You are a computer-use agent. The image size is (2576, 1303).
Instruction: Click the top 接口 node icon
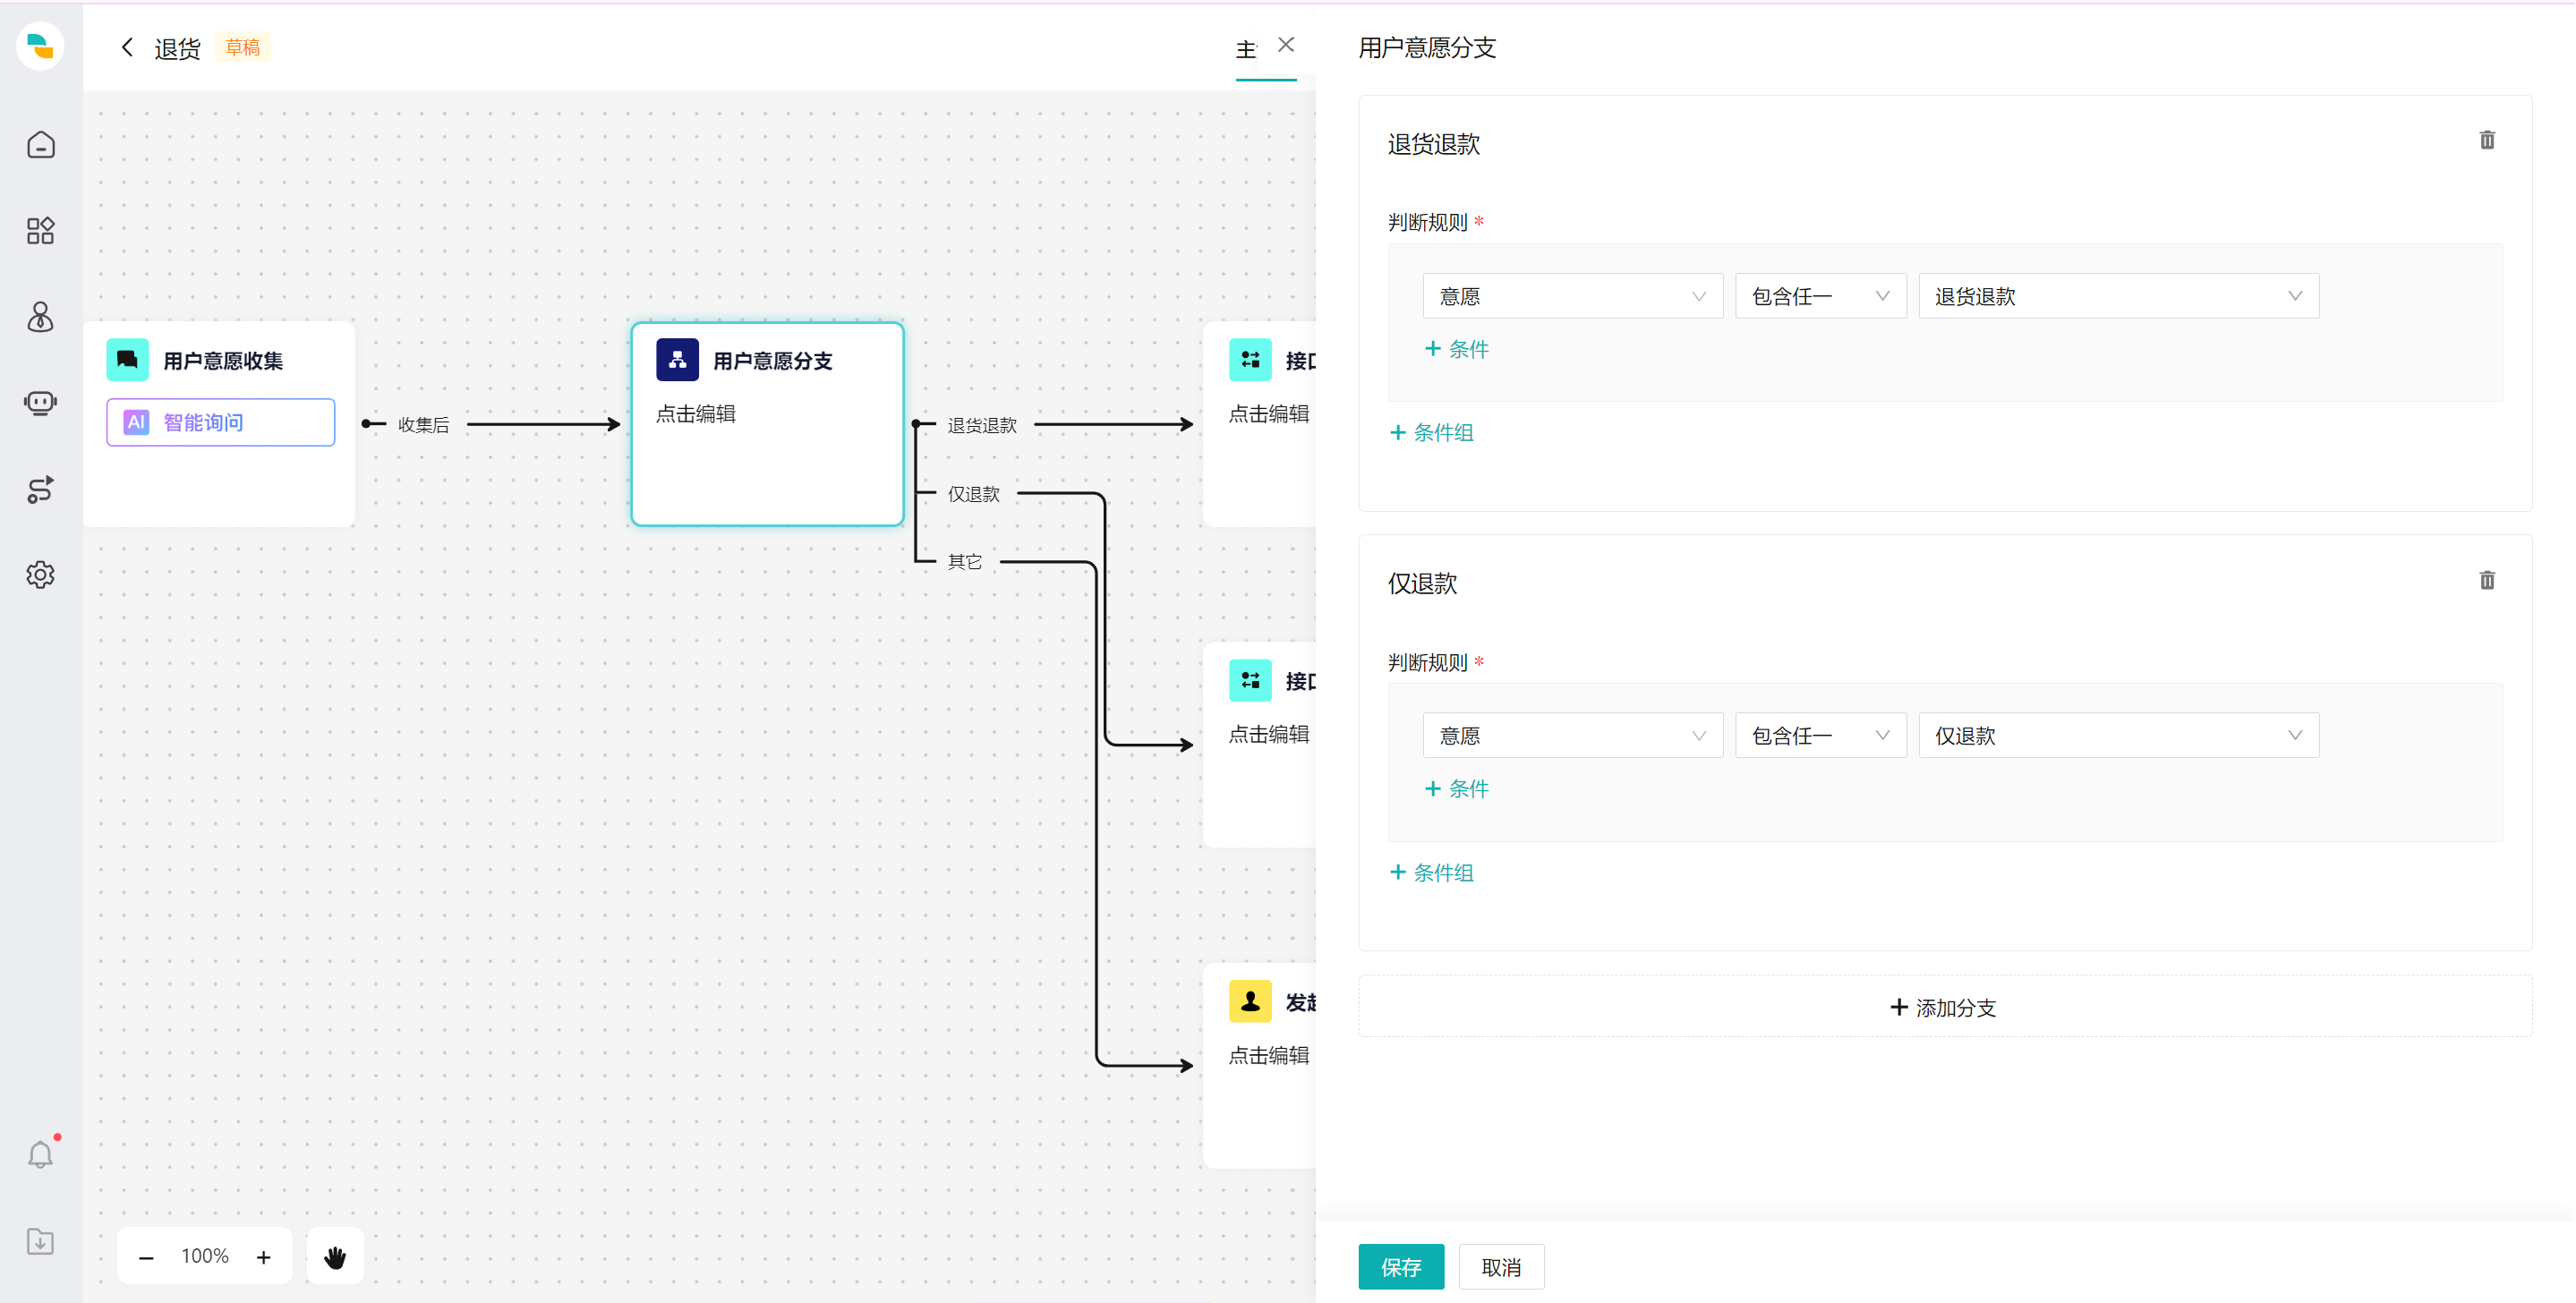pyautogui.click(x=1250, y=360)
